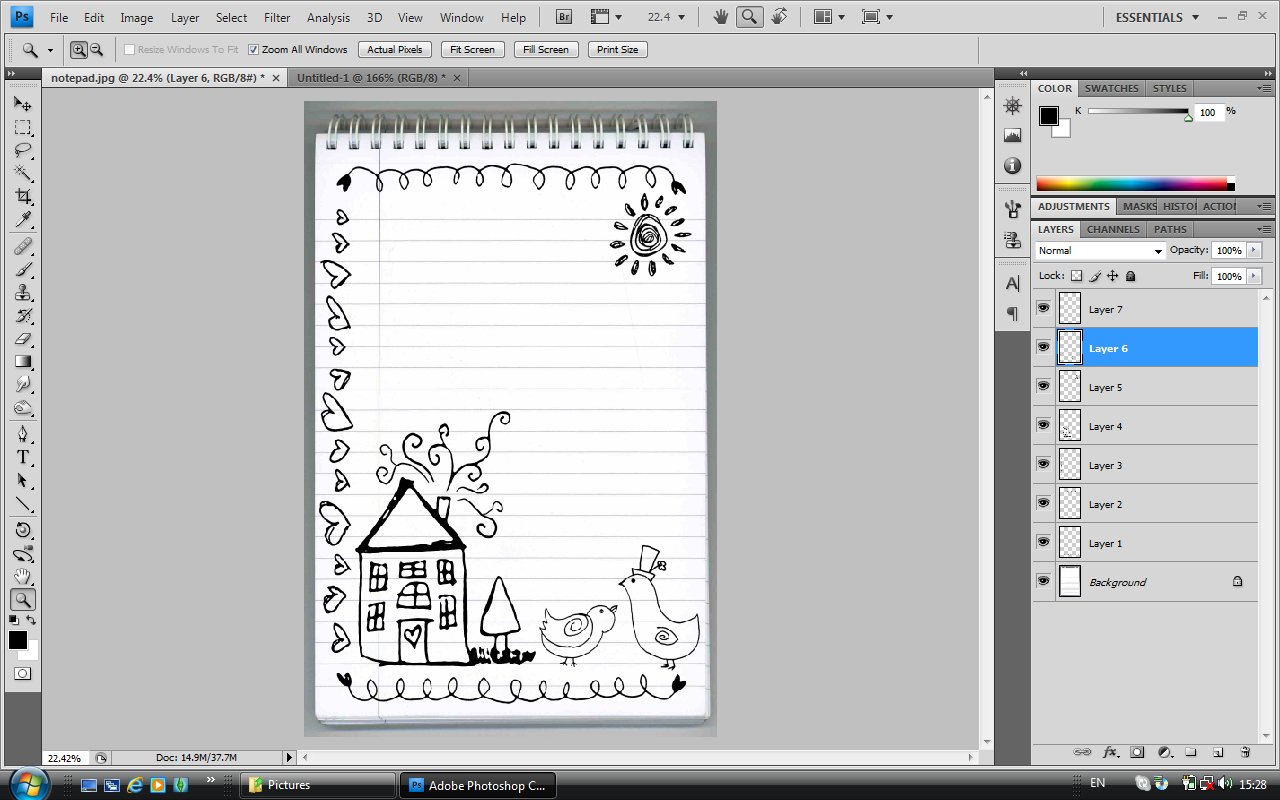
Task: Activate the Zoom tool
Action: tap(23, 600)
